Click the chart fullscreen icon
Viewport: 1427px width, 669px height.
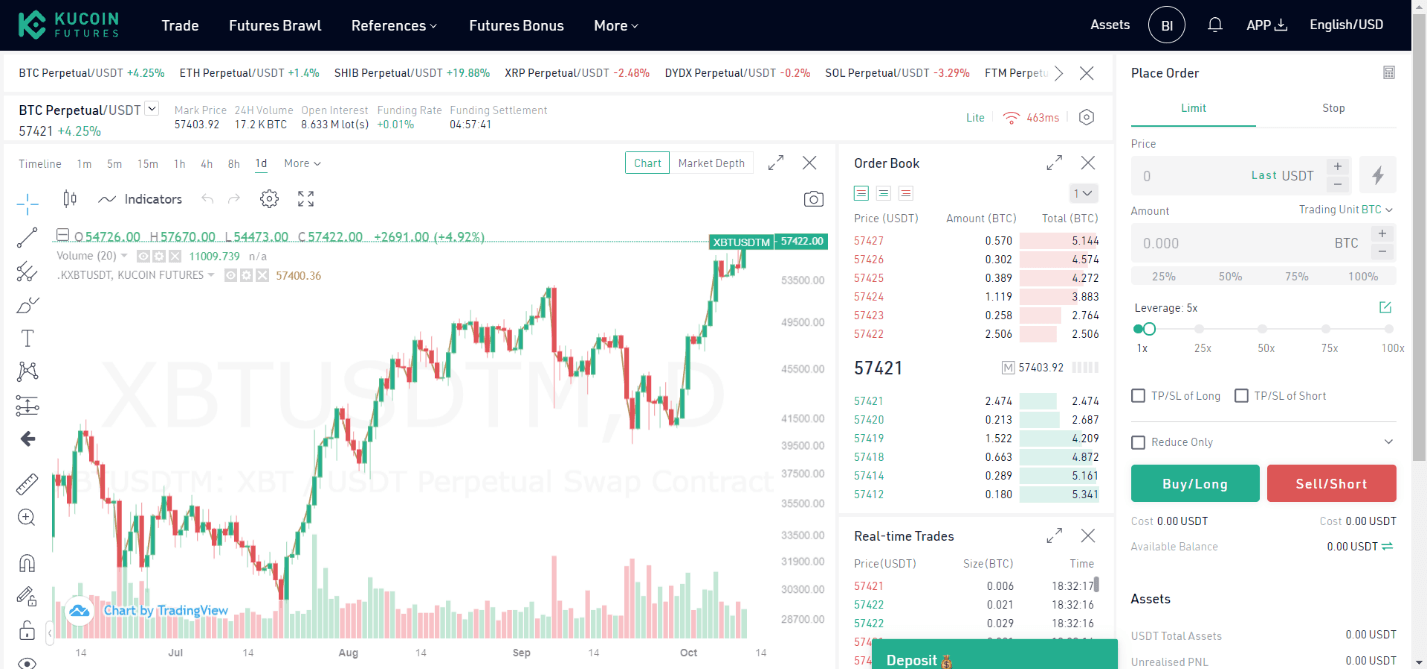[x=306, y=199]
